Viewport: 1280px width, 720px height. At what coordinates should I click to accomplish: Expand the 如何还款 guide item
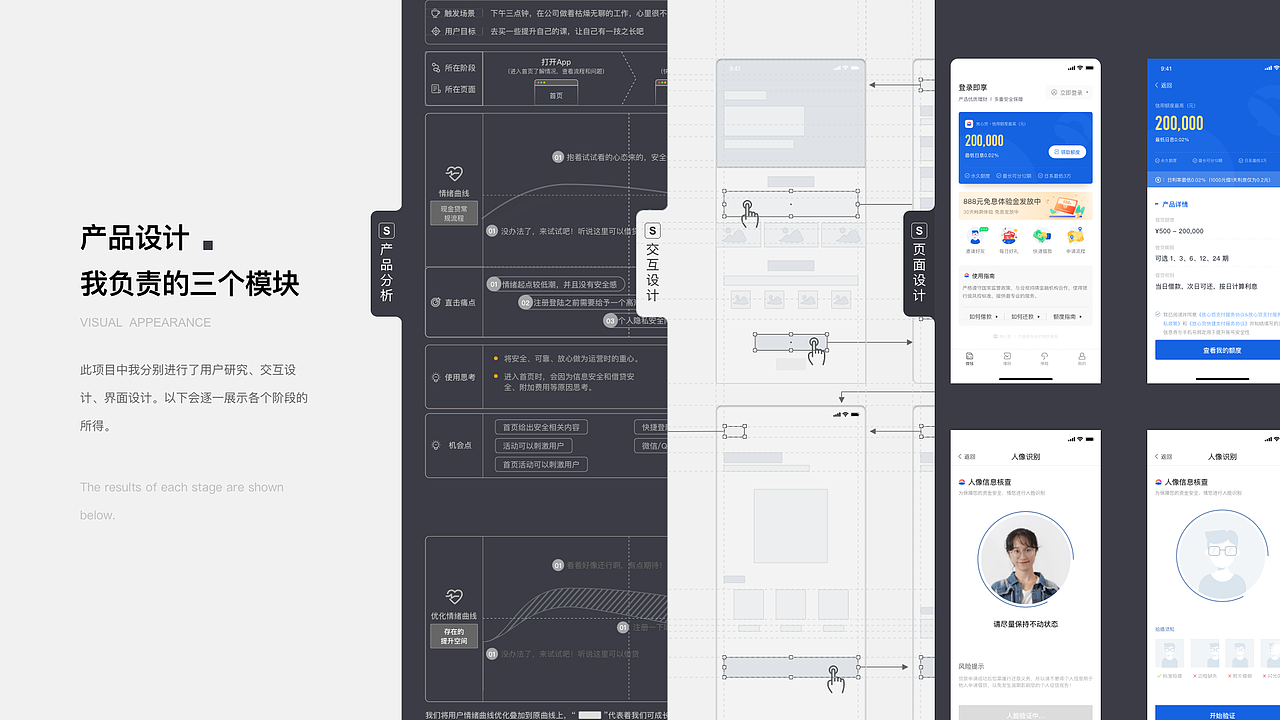coord(1024,316)
